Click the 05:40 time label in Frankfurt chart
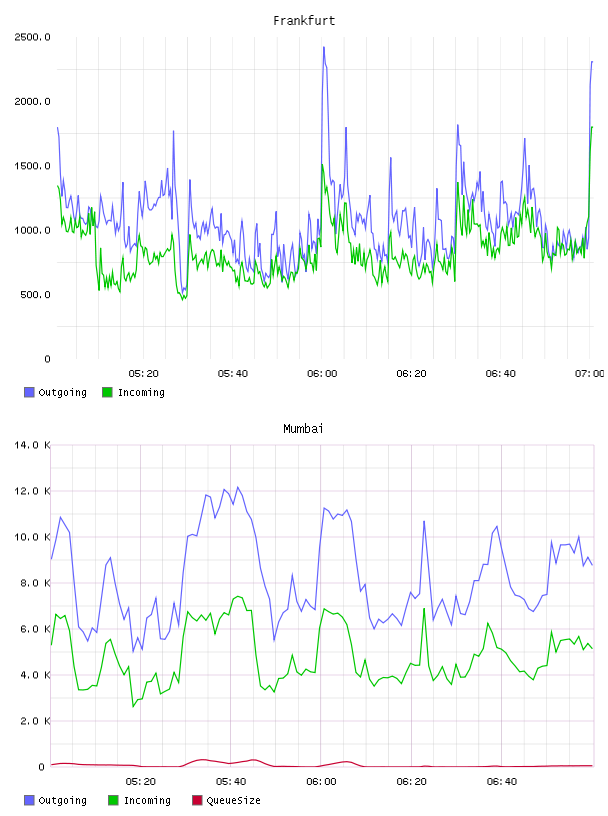 click(233, 374)
